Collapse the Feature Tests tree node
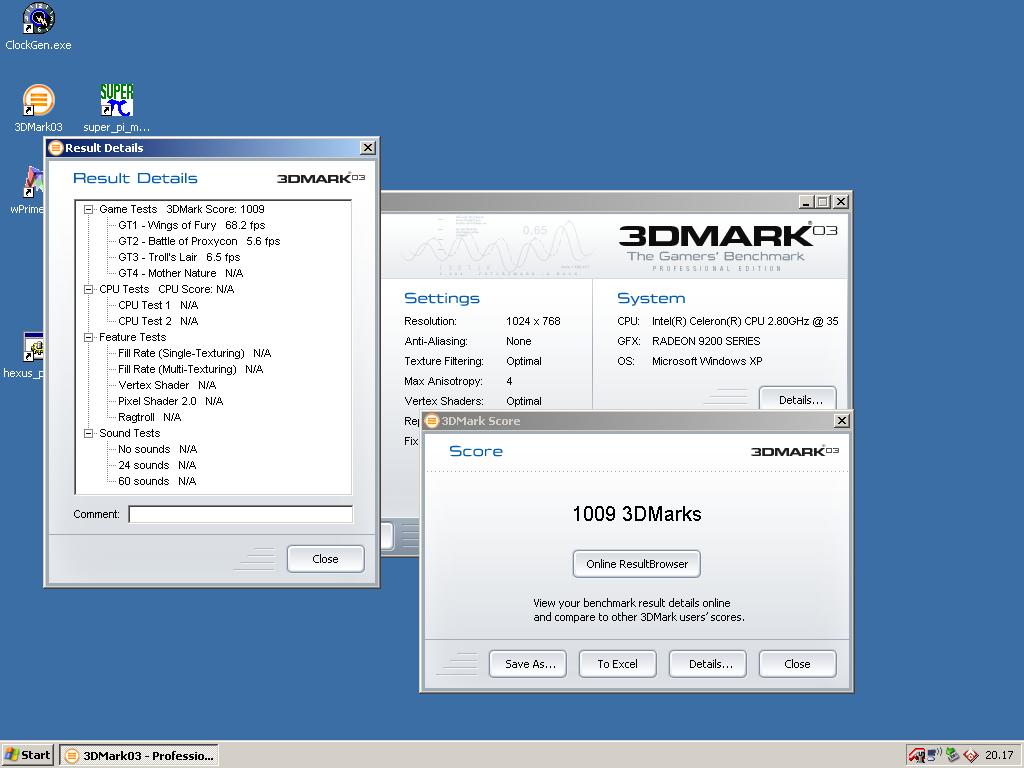The image size is (1024, 768). click(88, 338)
